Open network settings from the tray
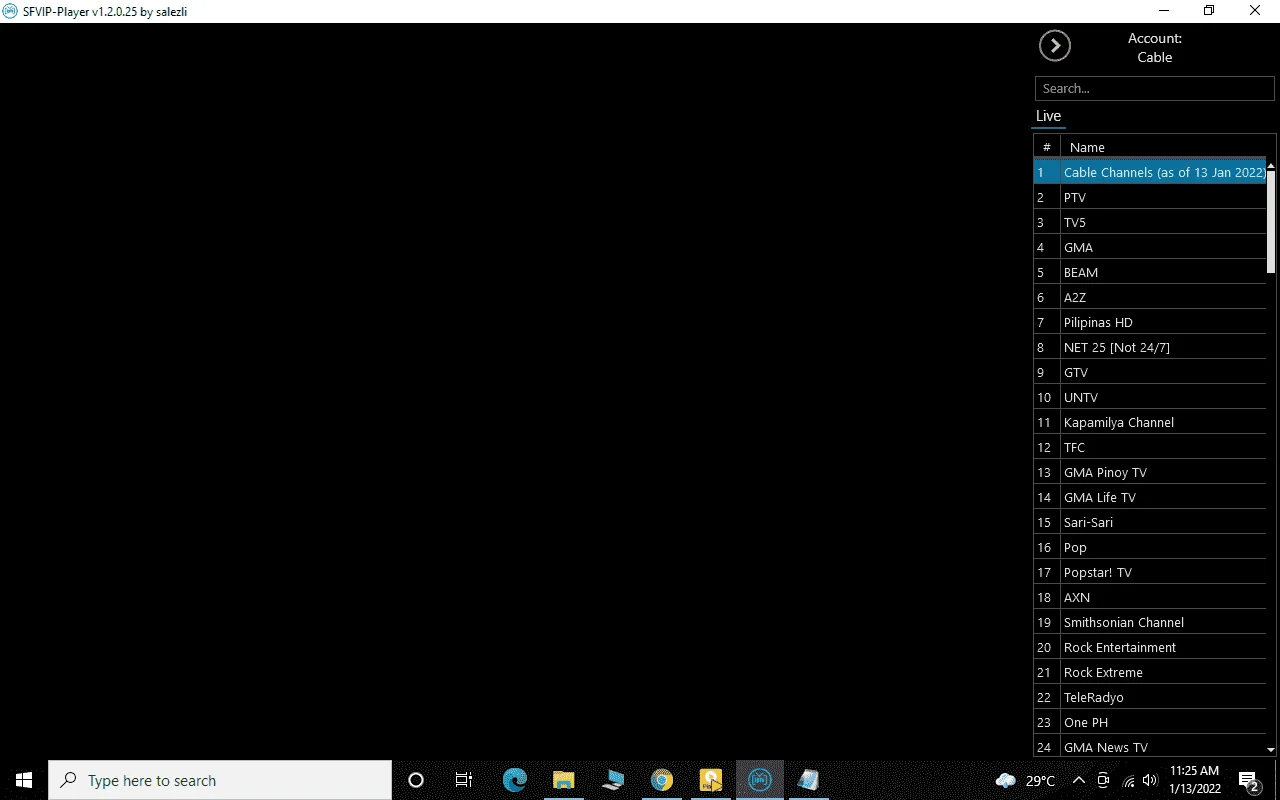Image resolution: width=1280 pixels, height=800 pixels. 1128,781
